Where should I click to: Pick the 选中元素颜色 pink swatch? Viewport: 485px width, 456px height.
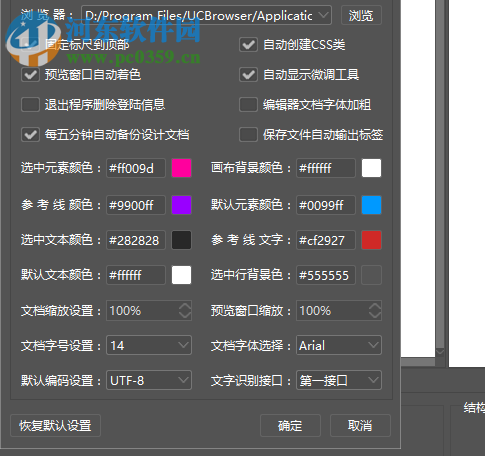click(x=181, y=168)
